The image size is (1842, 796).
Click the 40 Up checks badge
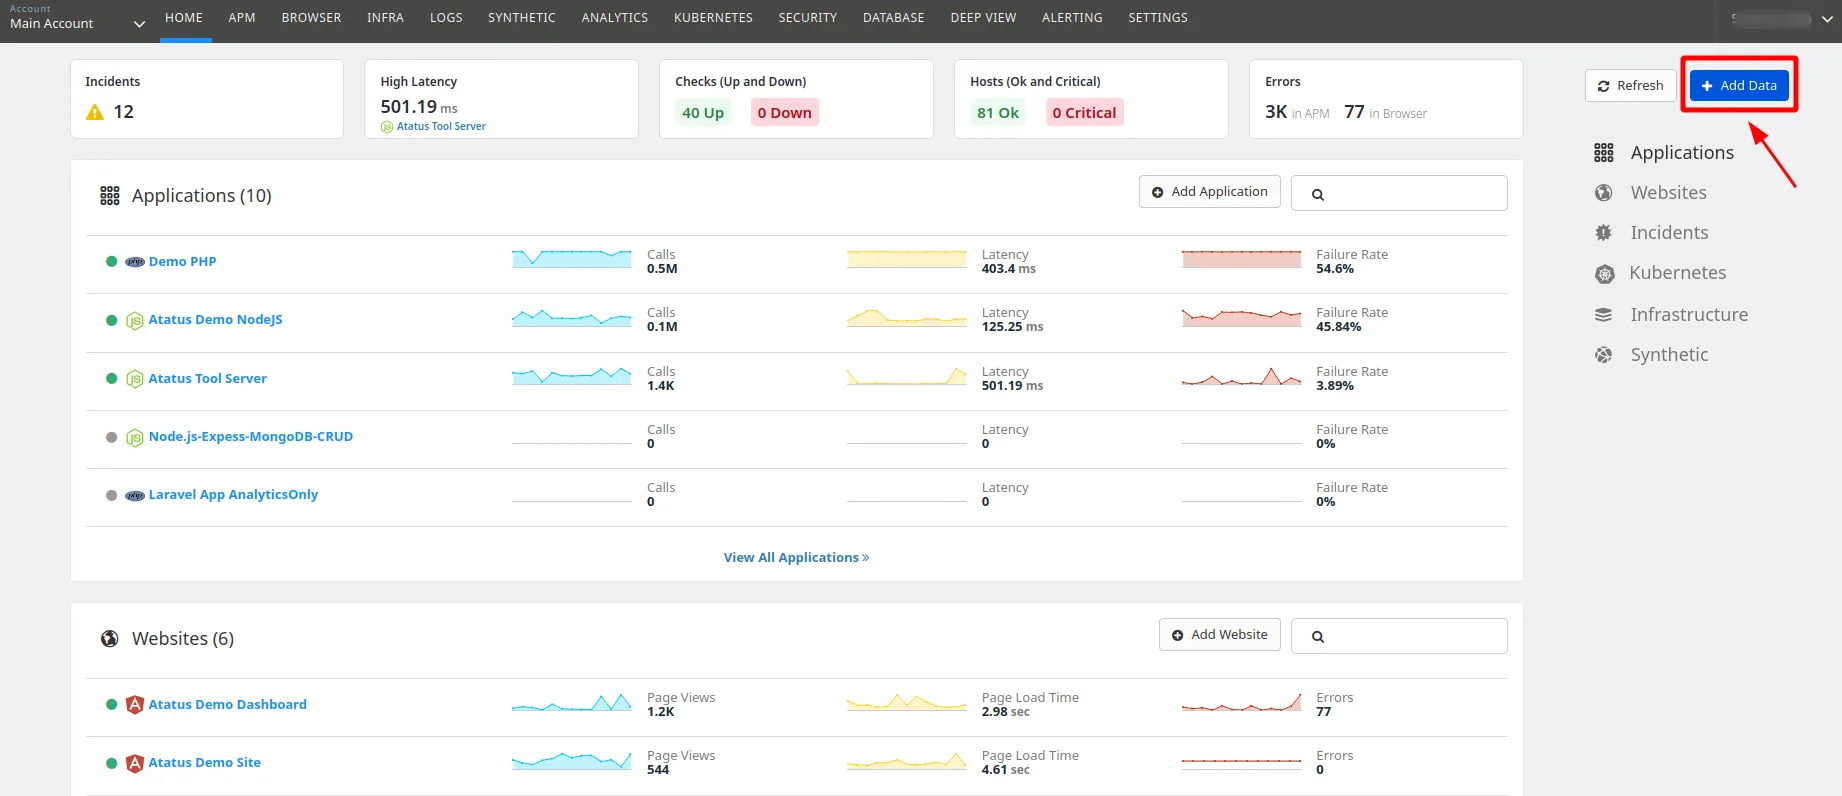703,113
